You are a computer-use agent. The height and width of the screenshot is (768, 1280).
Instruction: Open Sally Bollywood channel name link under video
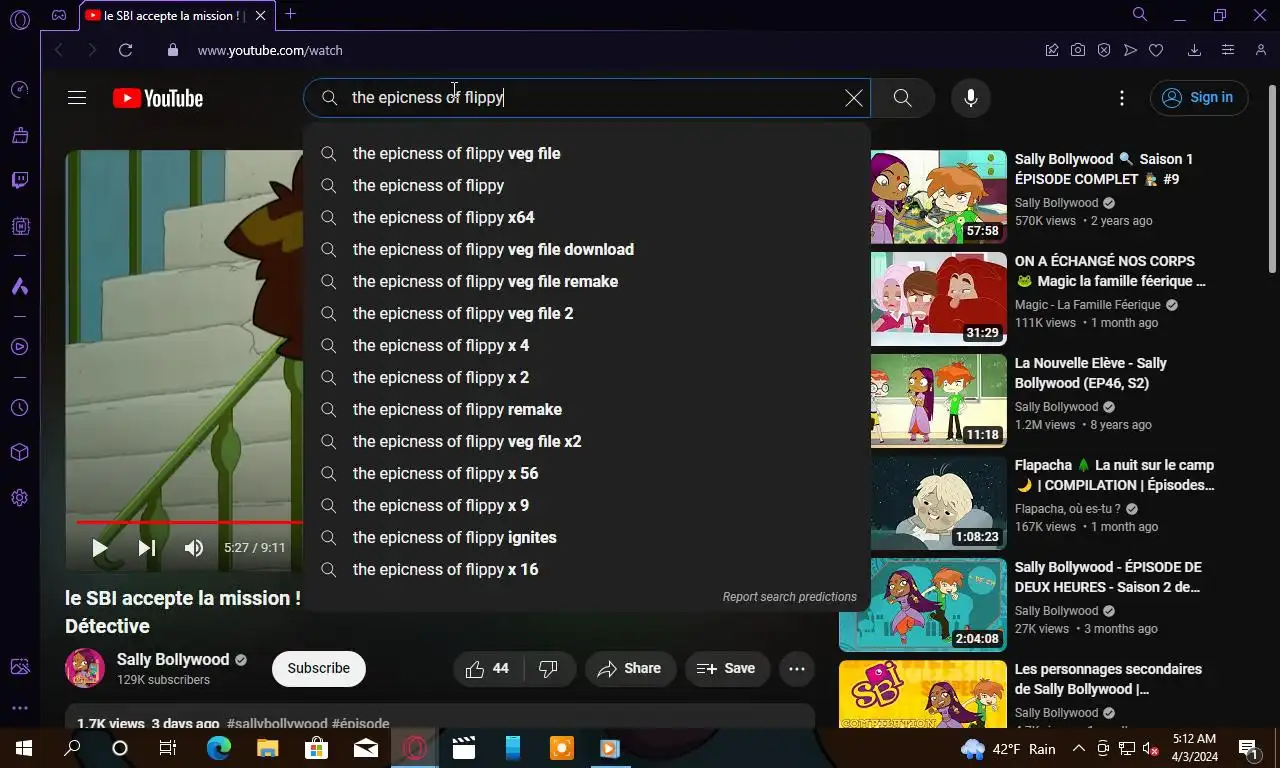pyautogui.click(x=173, y=660)
